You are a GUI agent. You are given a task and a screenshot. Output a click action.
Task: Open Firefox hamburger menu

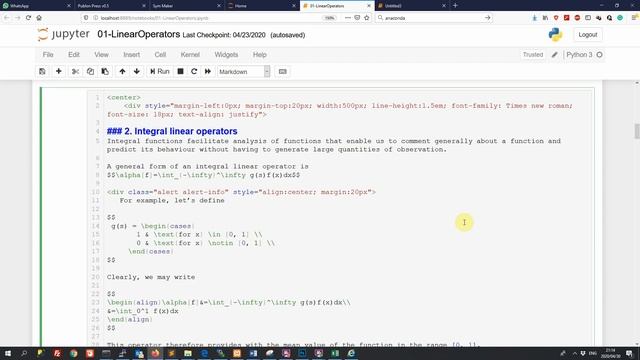click(x=635, y=18)
